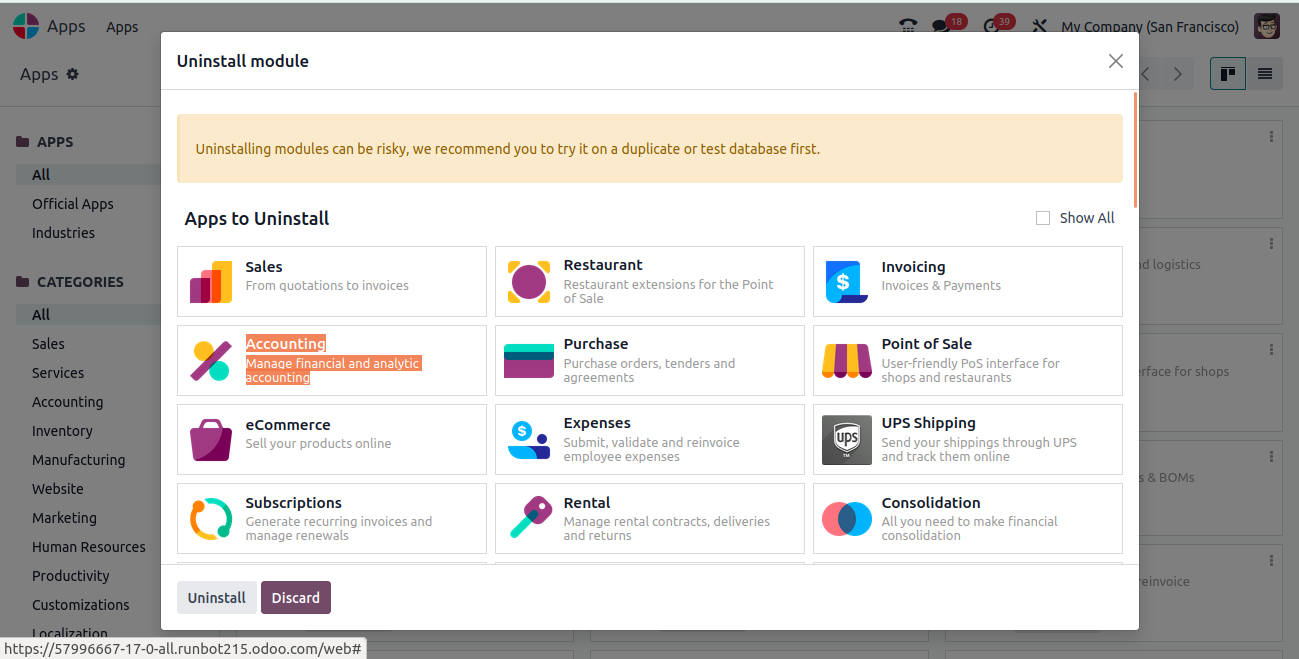Click the highlighted Accounting title
1299x659 pixels.
286,344
